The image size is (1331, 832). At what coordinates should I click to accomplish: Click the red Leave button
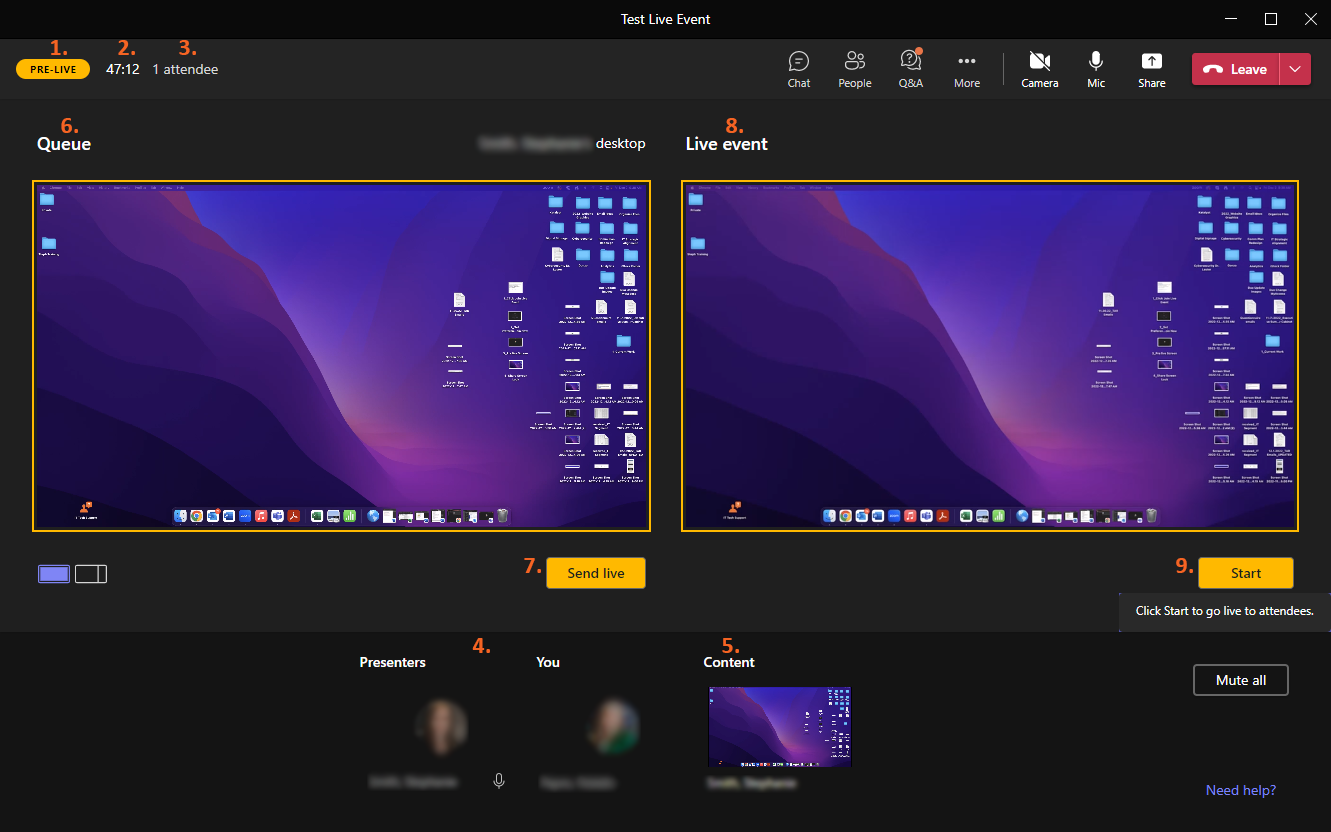1235,69
